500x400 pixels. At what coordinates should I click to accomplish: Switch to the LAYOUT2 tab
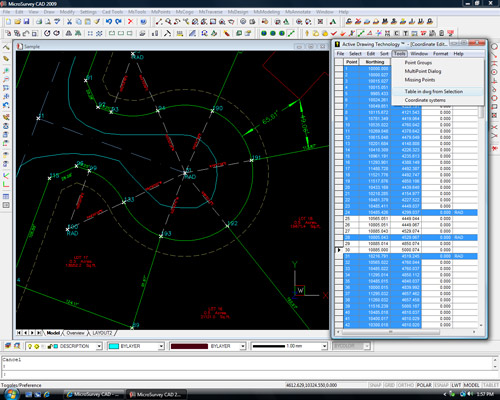click(x=102, y=333)
